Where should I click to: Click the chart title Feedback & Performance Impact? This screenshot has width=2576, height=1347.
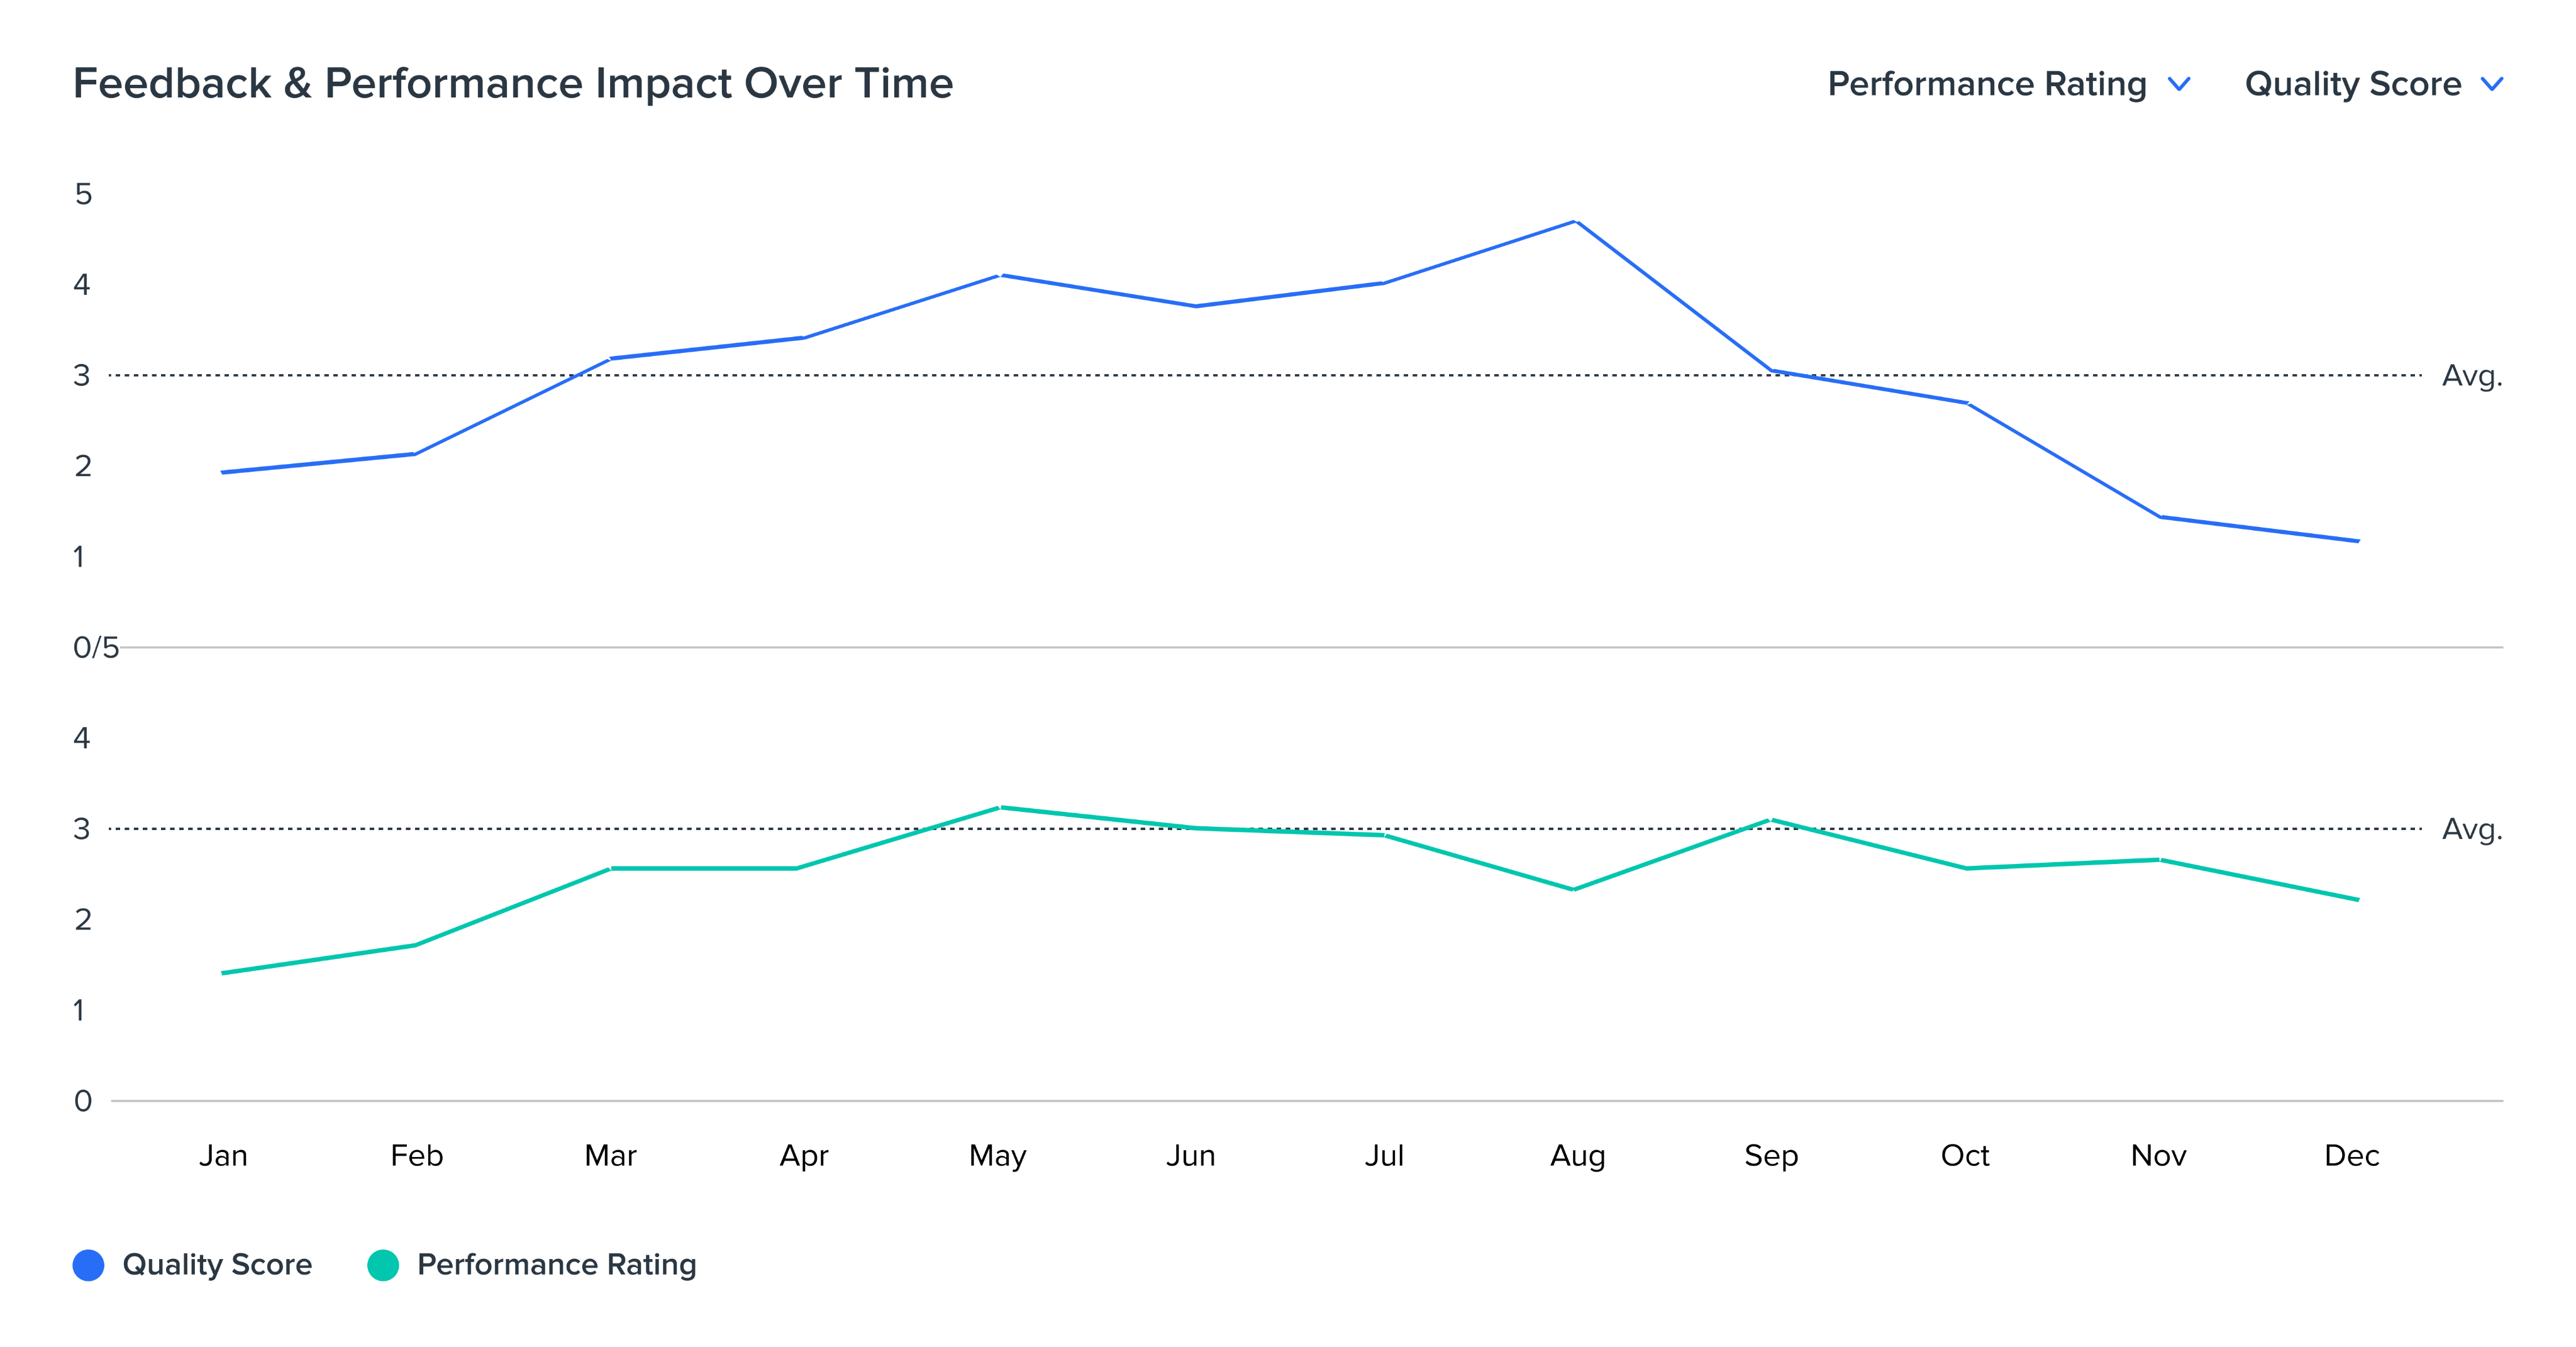coord(513,83)
